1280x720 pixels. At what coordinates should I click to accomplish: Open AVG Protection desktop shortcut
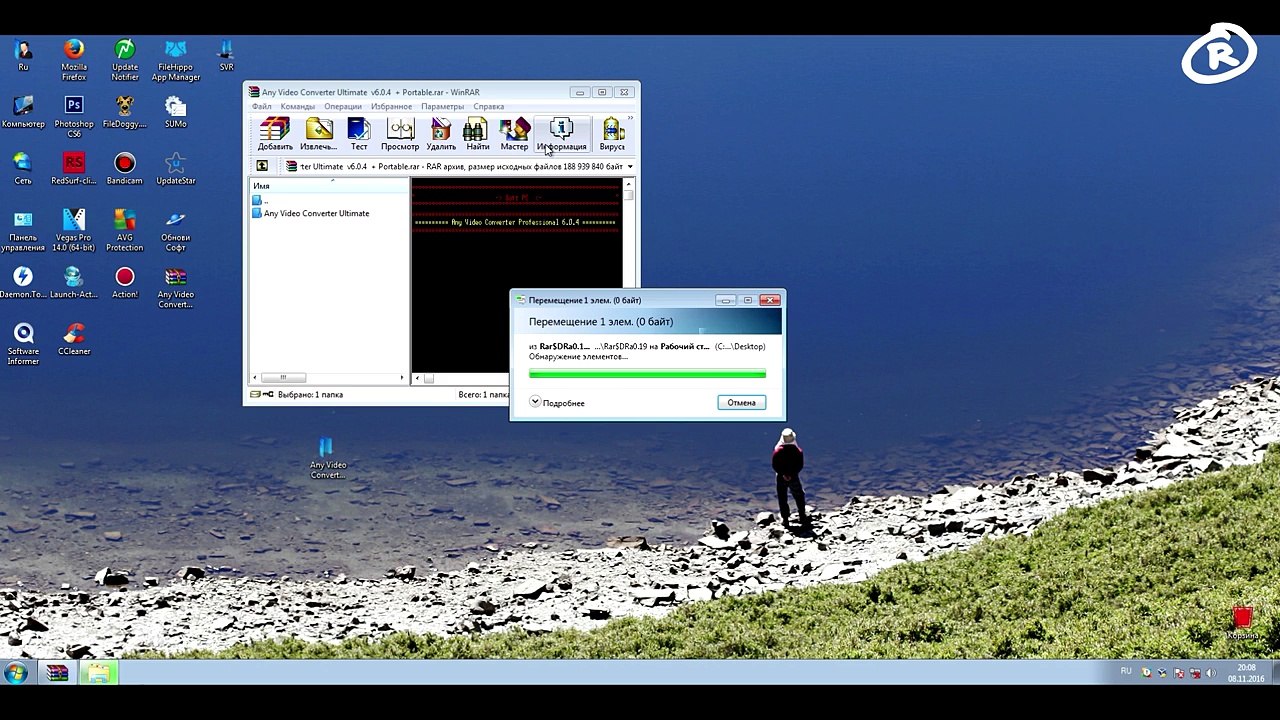[x=125, y=231]
